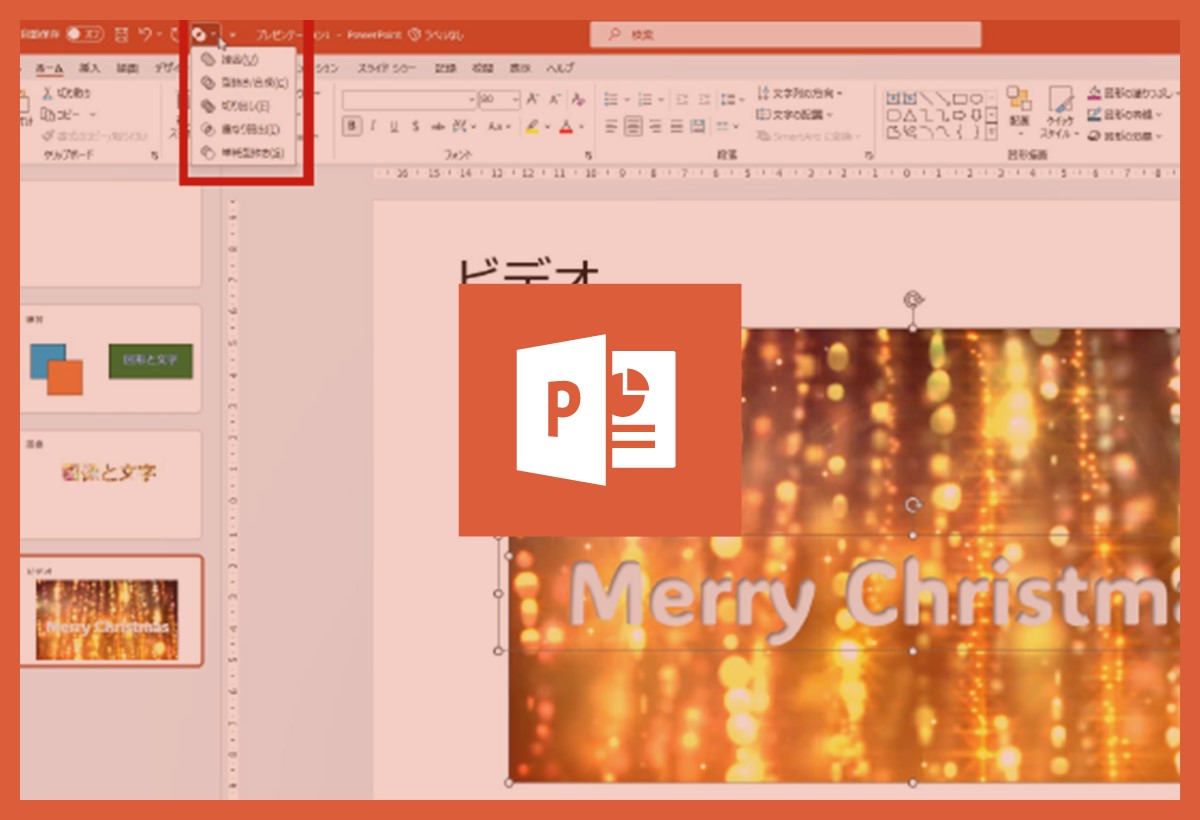Toggle Bold formatting button
Viewport: 1200px width, 820px height.
coord(351,126)
